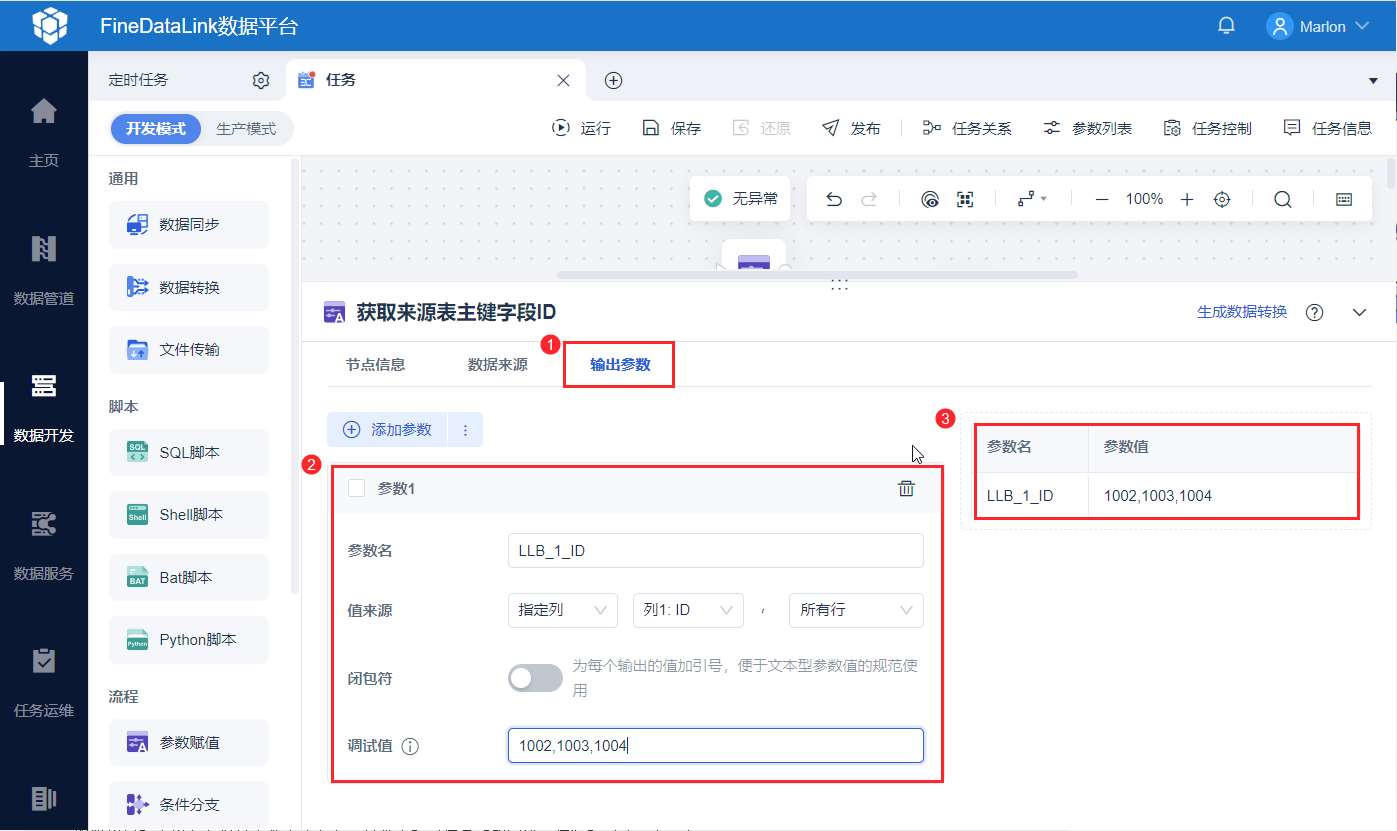
Task: Add the 数据同步 node
Action: coord(189,225)
